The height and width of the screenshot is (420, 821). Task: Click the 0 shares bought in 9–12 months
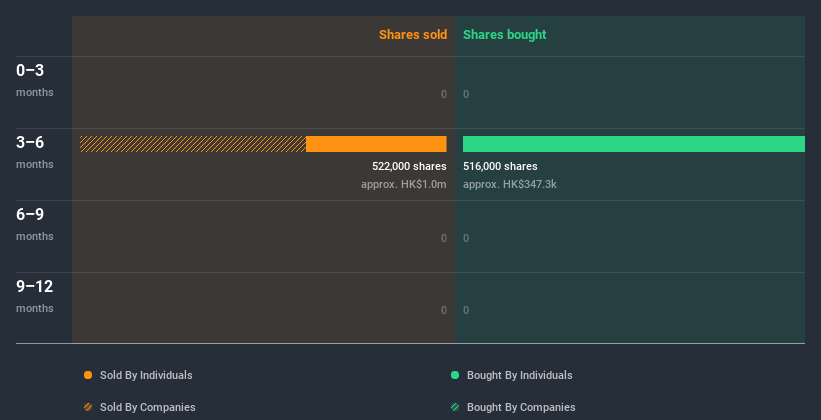coord(466,310)
